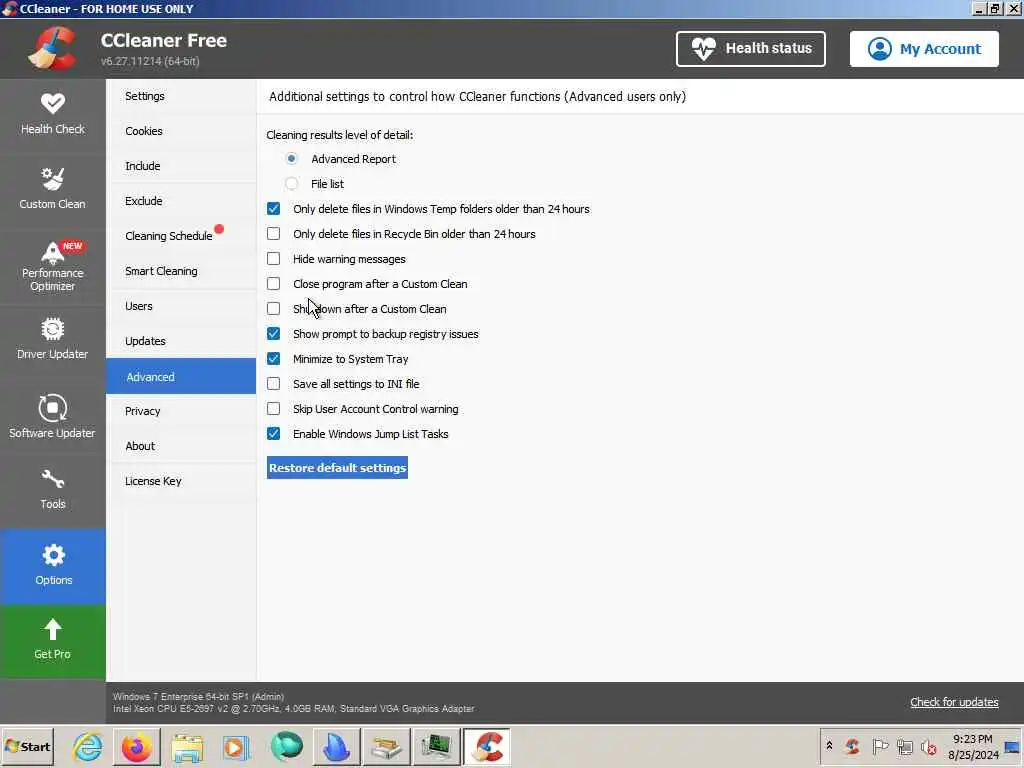Open My Account
This screenshot has height=768, width=1024.
(924, 48)
